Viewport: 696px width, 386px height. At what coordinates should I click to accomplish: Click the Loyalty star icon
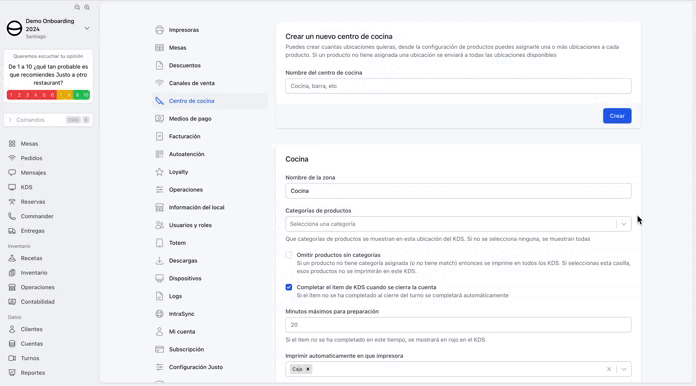[159, 172]
